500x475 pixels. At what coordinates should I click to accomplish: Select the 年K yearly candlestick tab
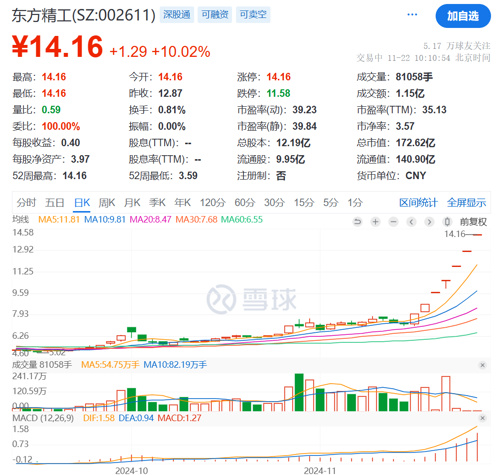[x=183, y=203]
